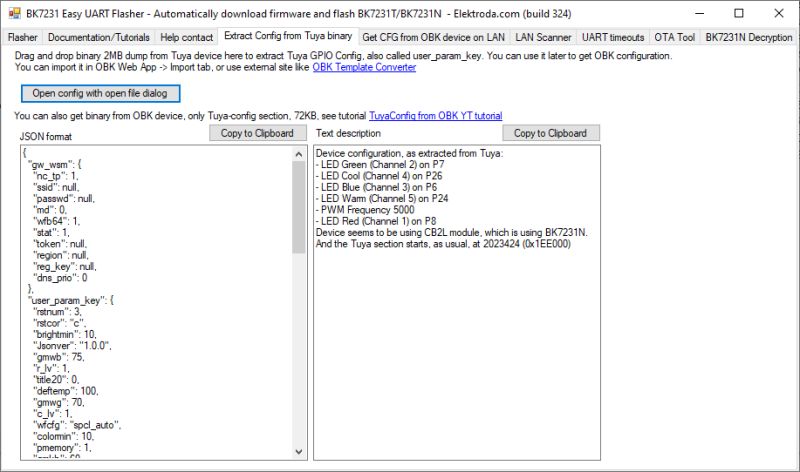This screenshot has height=472, width=800.
Task: Minimize the BK7231 Flasher window
Action: click(699, 13)
